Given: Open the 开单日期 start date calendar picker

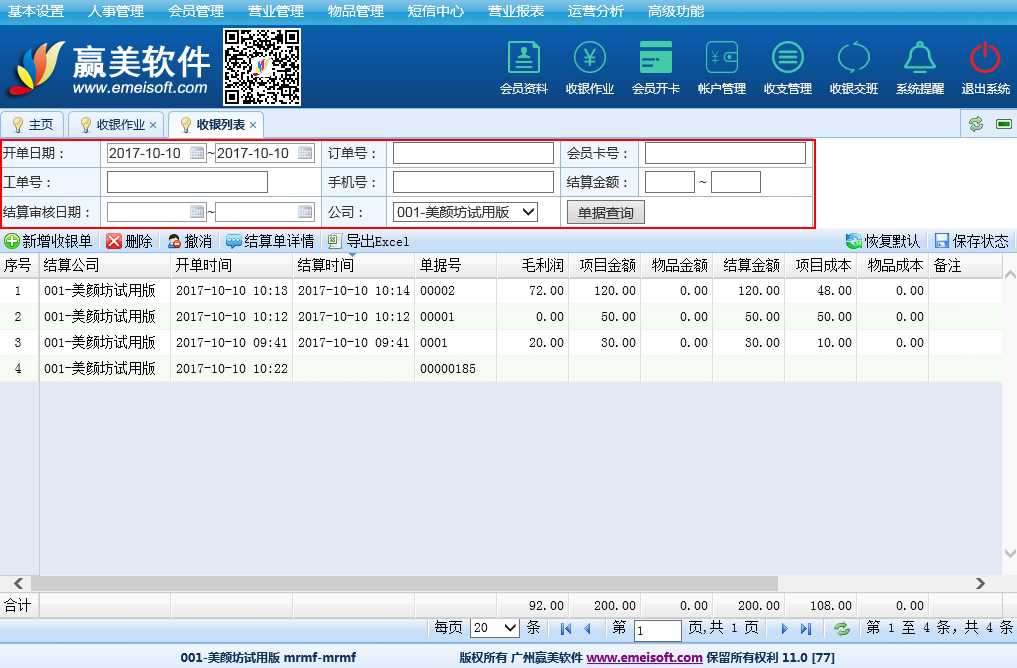Looking at the screenshot, I should pos(197,153).
